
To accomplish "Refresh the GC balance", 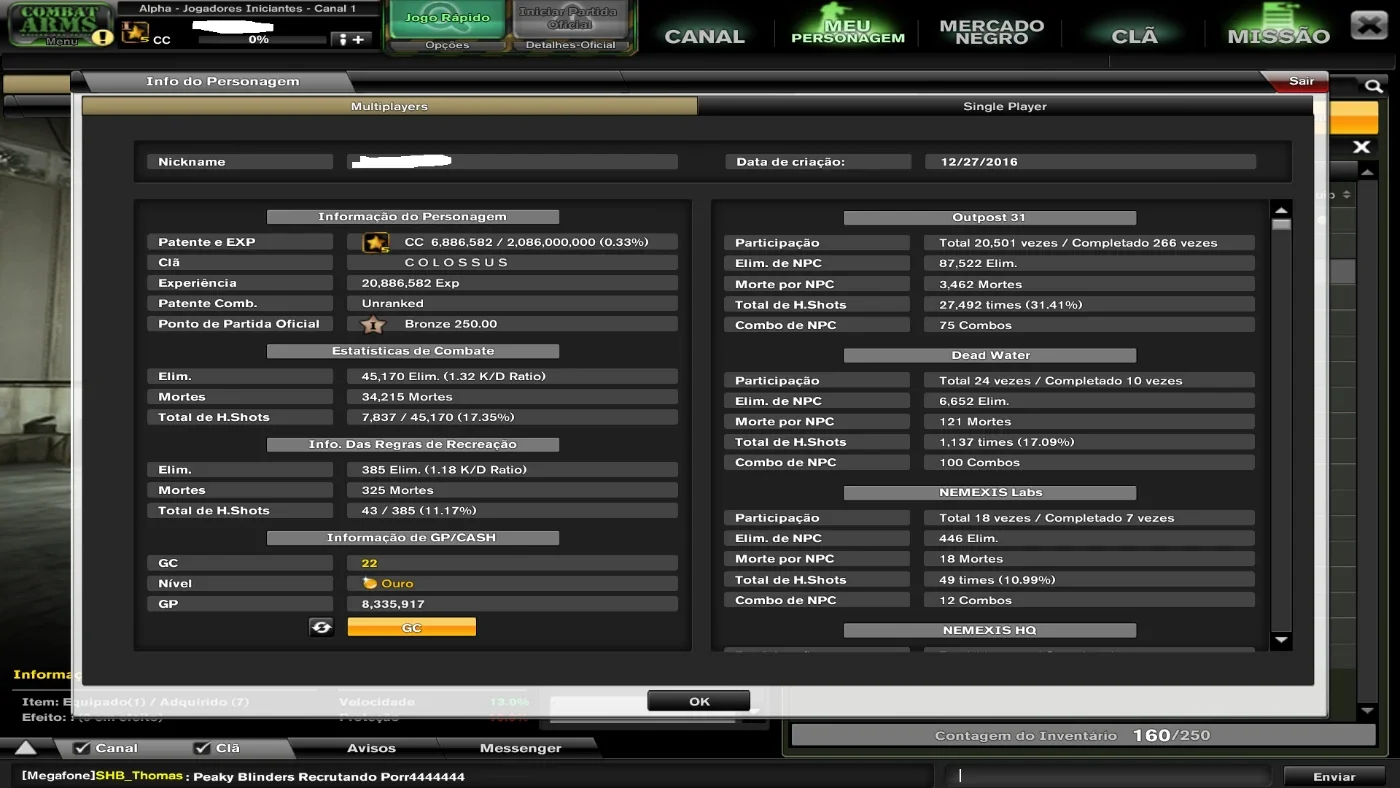I will pyautogui.click(x=321, y=627).
